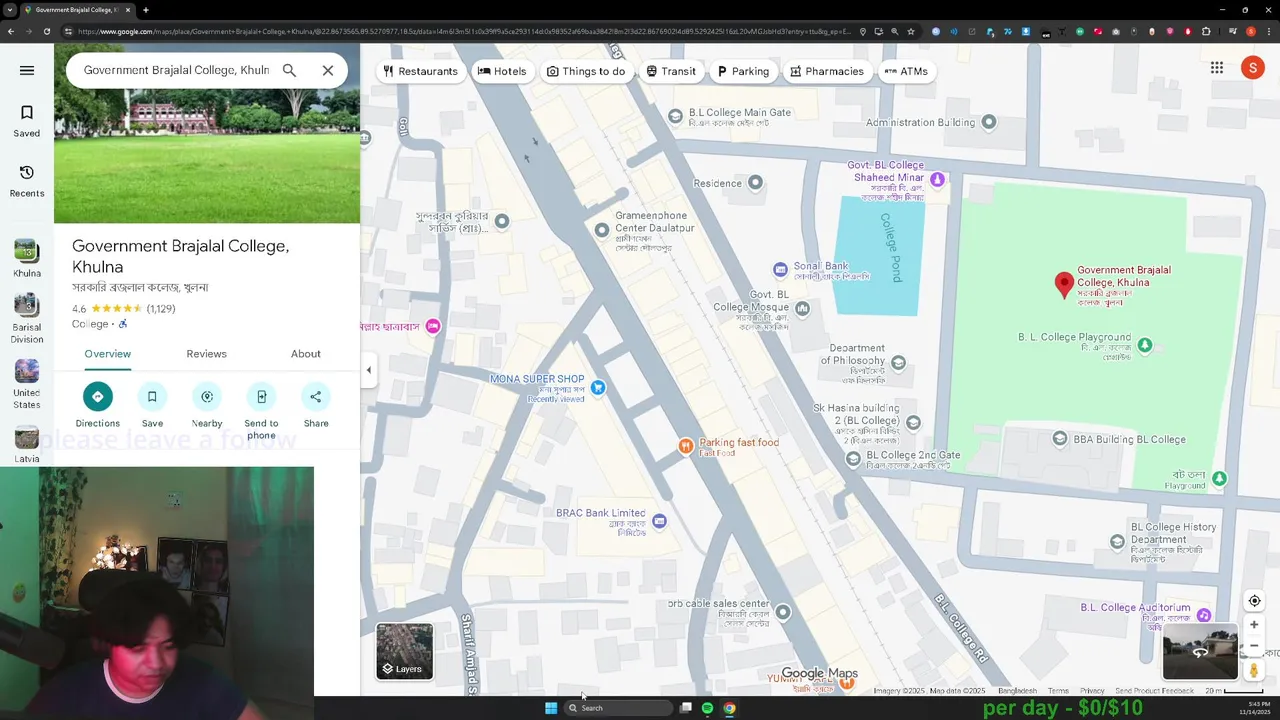Viewport: 1280px width, 720px height.
Task: Select the Sonali Bank map marker
Action: pos(781,269)
